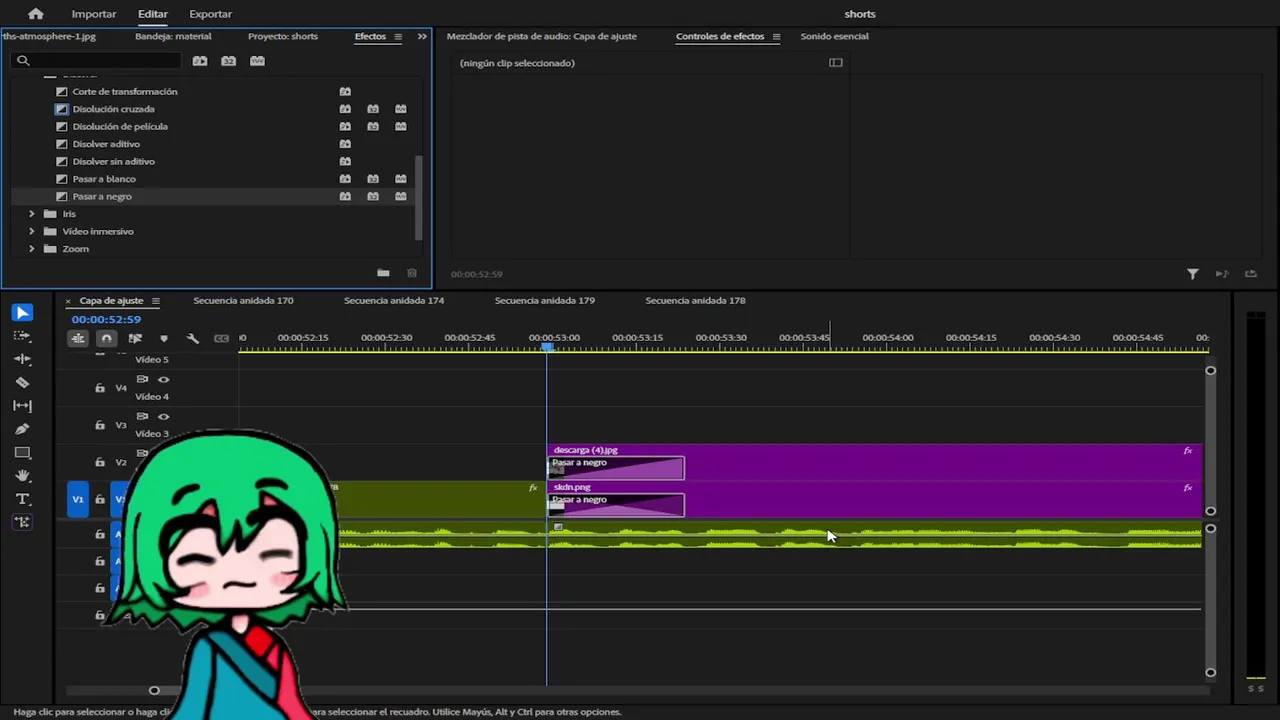Show hidden panels with double chevron
This screenshot has width=1280, height=720.
(422, 37)
